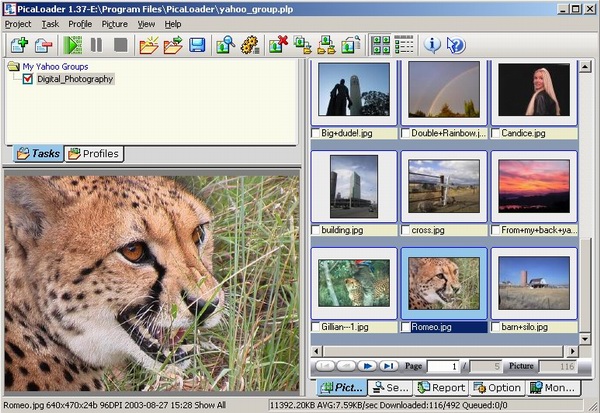Check the From+my+back+ya checkbox
Image resolution: width=600 pixels, height=413 pixels.
tap(496, 230)
